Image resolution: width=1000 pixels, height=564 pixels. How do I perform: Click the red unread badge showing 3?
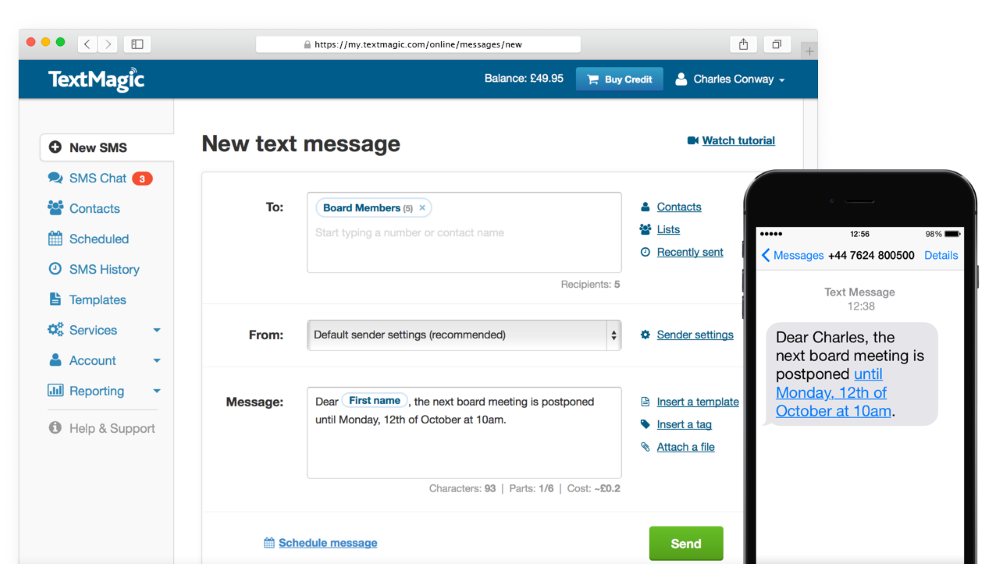tap(142, 179)
